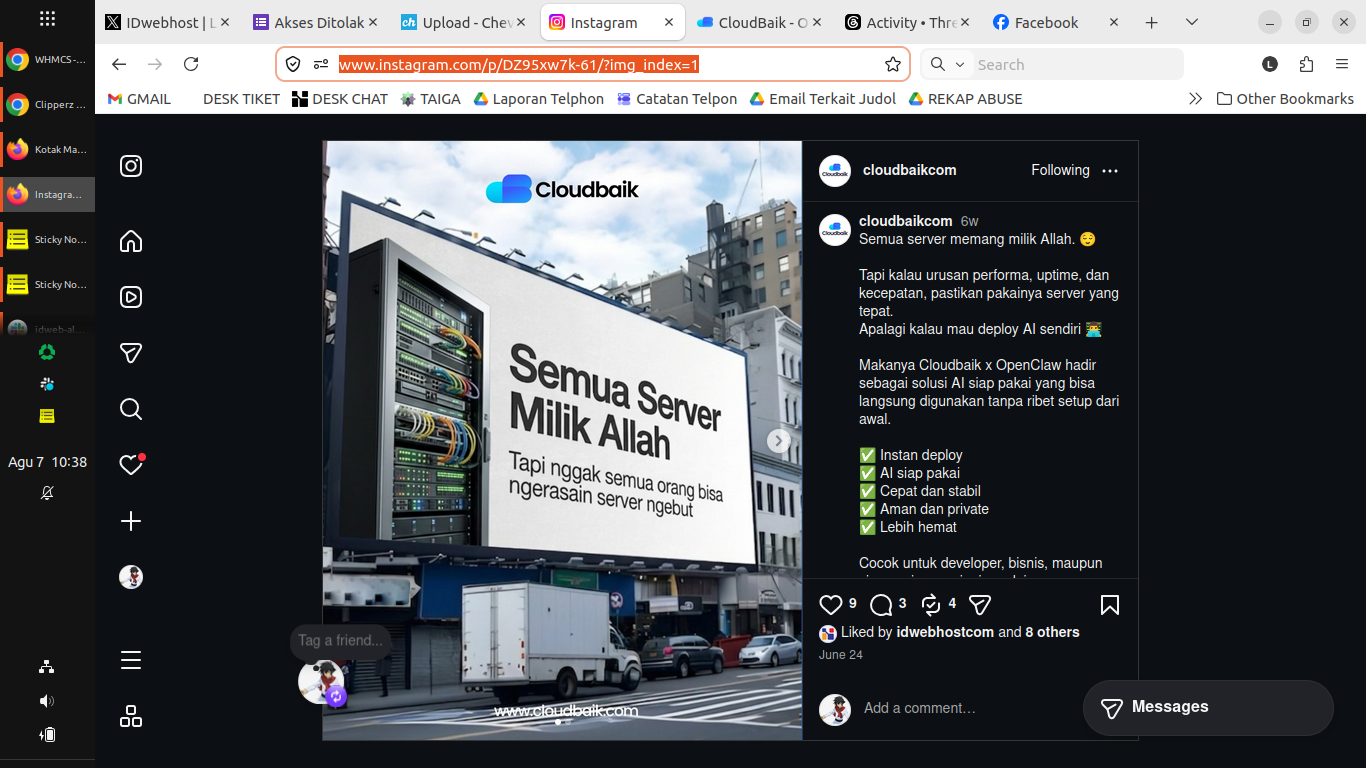Open the search engine dropdown

[946, 64]
